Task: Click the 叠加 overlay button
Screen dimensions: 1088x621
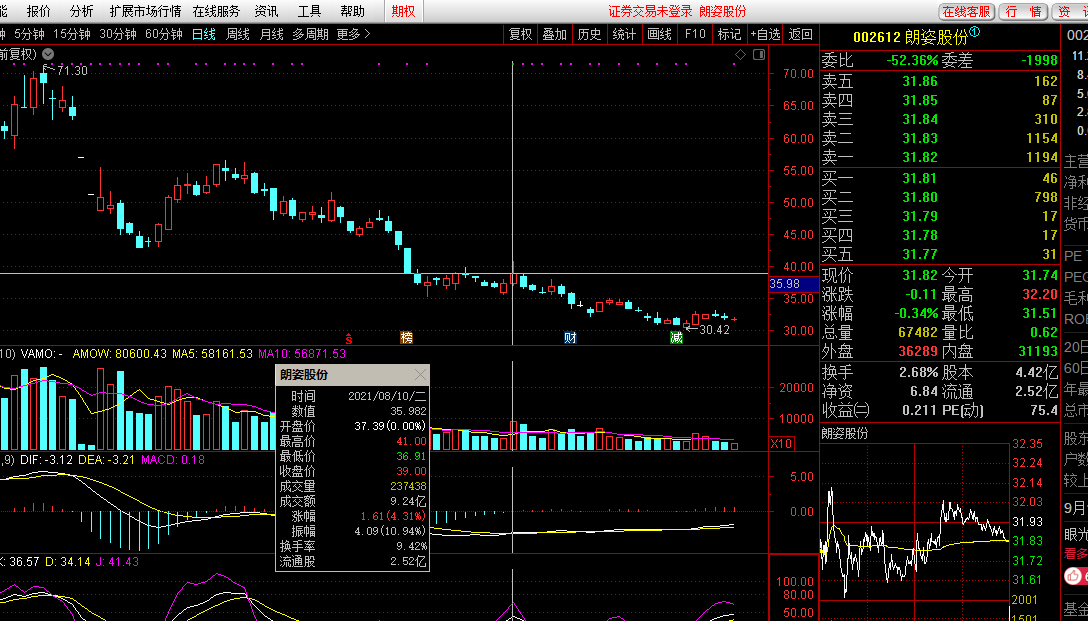Action: coord(554,34)
